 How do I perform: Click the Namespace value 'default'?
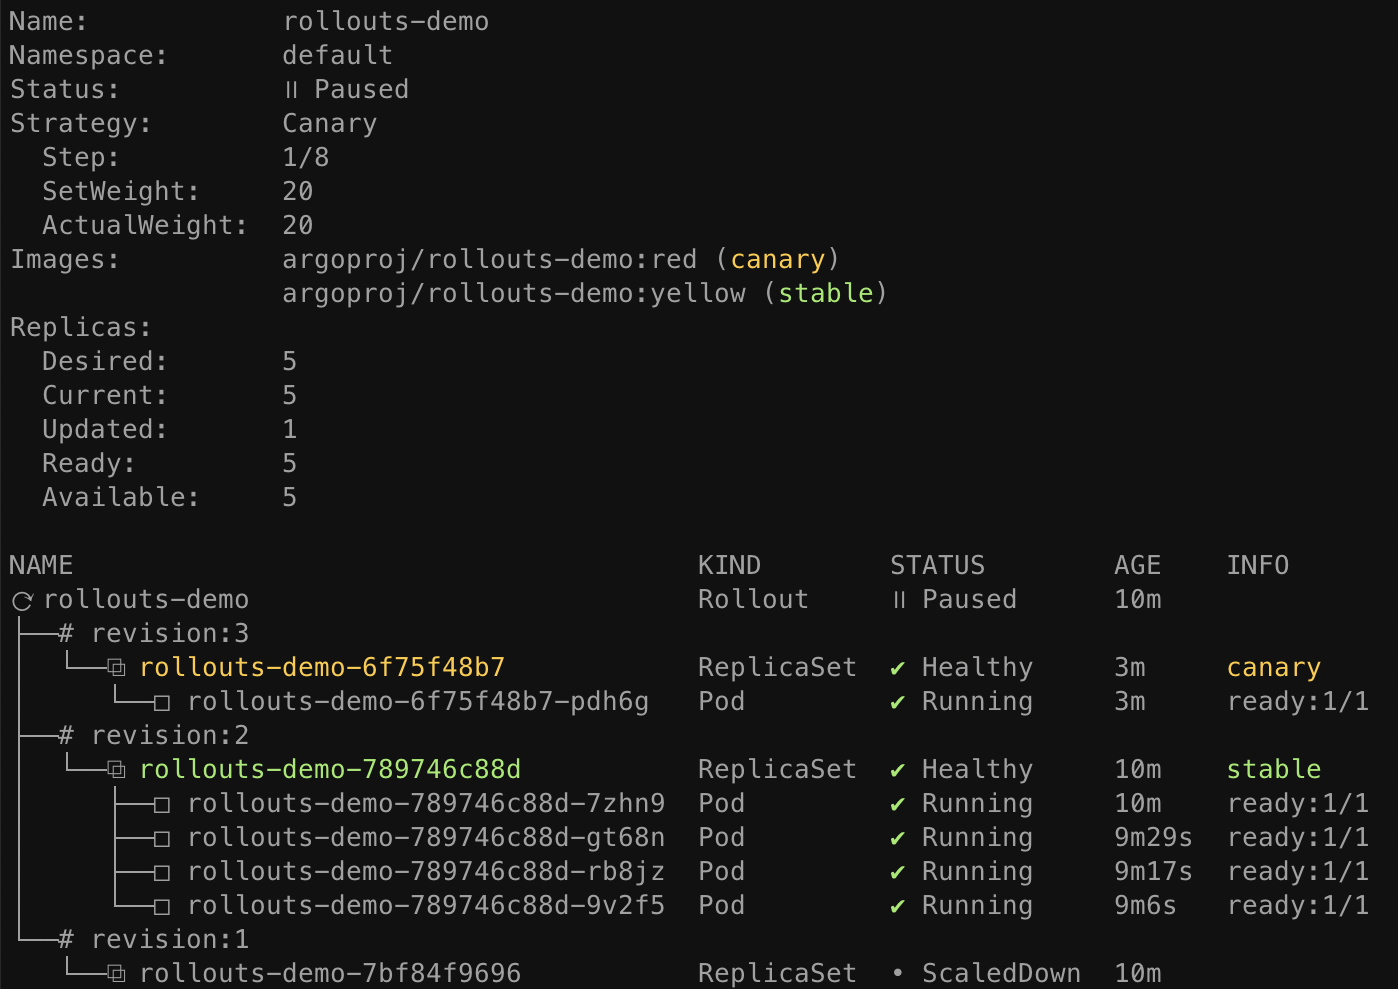pos(338,56)
